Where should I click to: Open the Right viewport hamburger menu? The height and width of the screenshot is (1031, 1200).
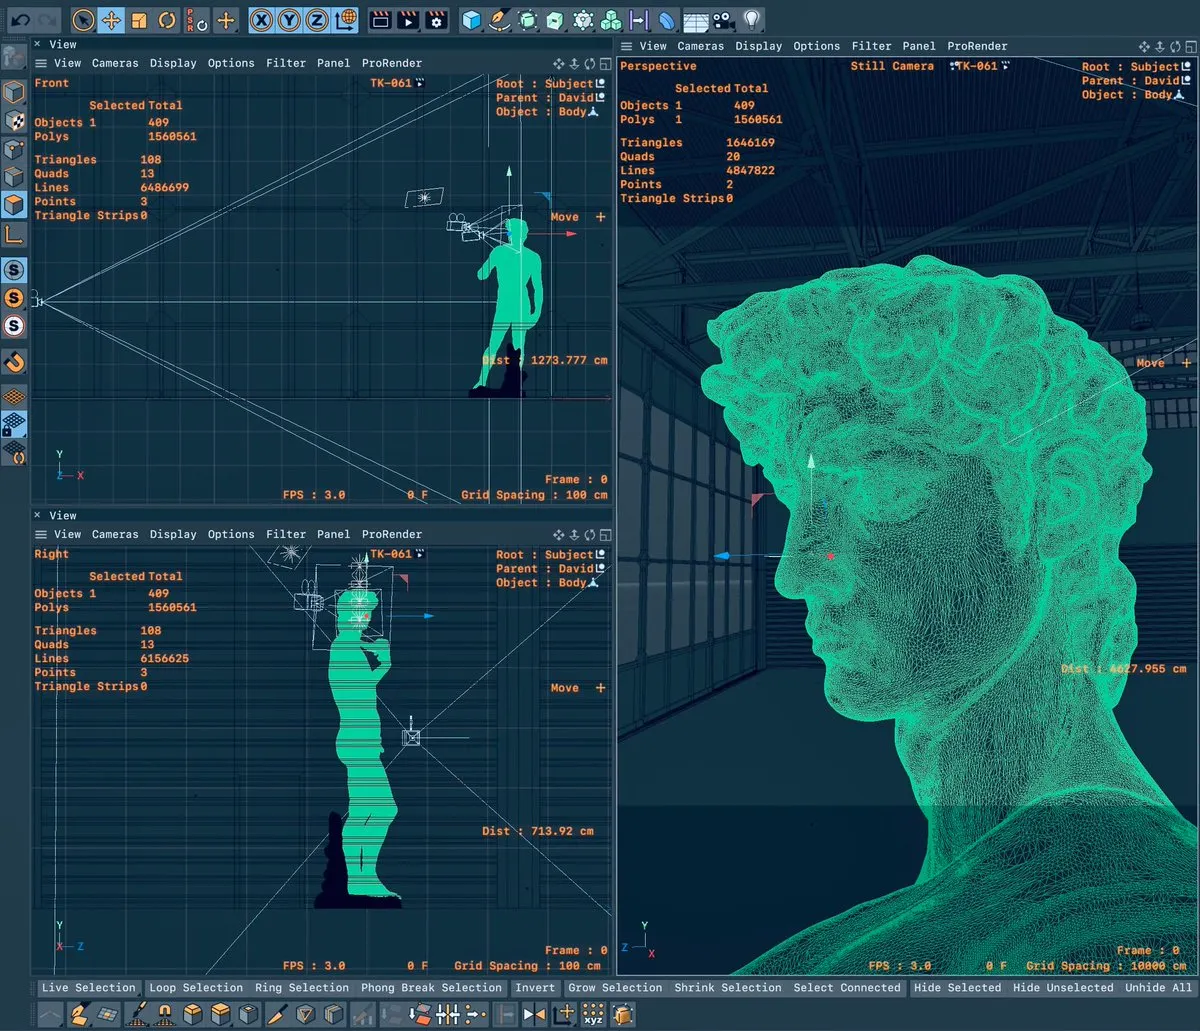point(41,534)
